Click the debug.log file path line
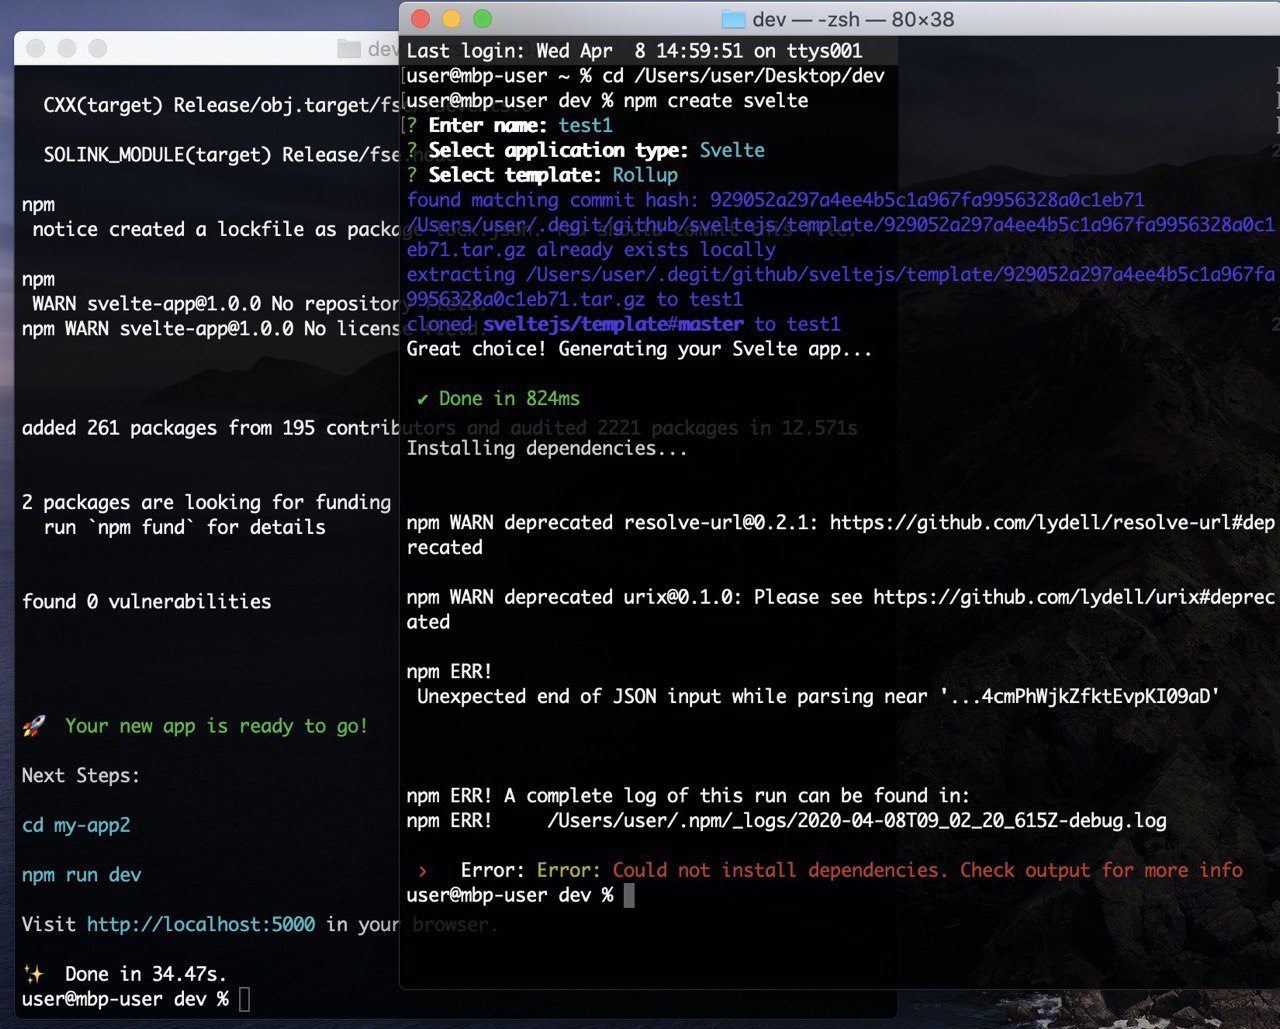The image size is (1280, 1029). click(x=787, y=821)
